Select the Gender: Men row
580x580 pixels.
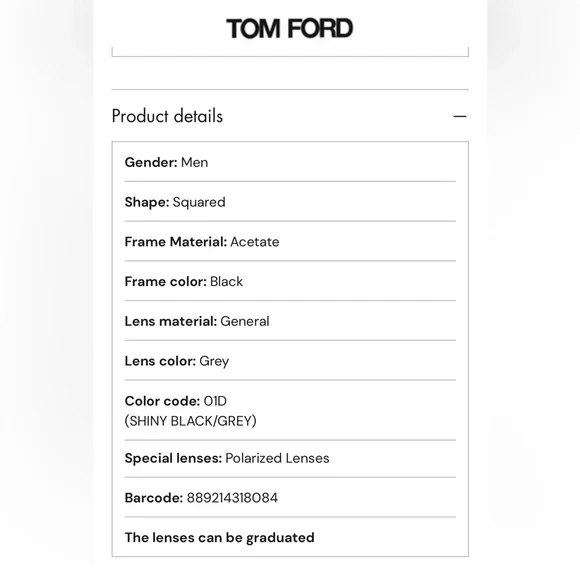tap(290, 162)
